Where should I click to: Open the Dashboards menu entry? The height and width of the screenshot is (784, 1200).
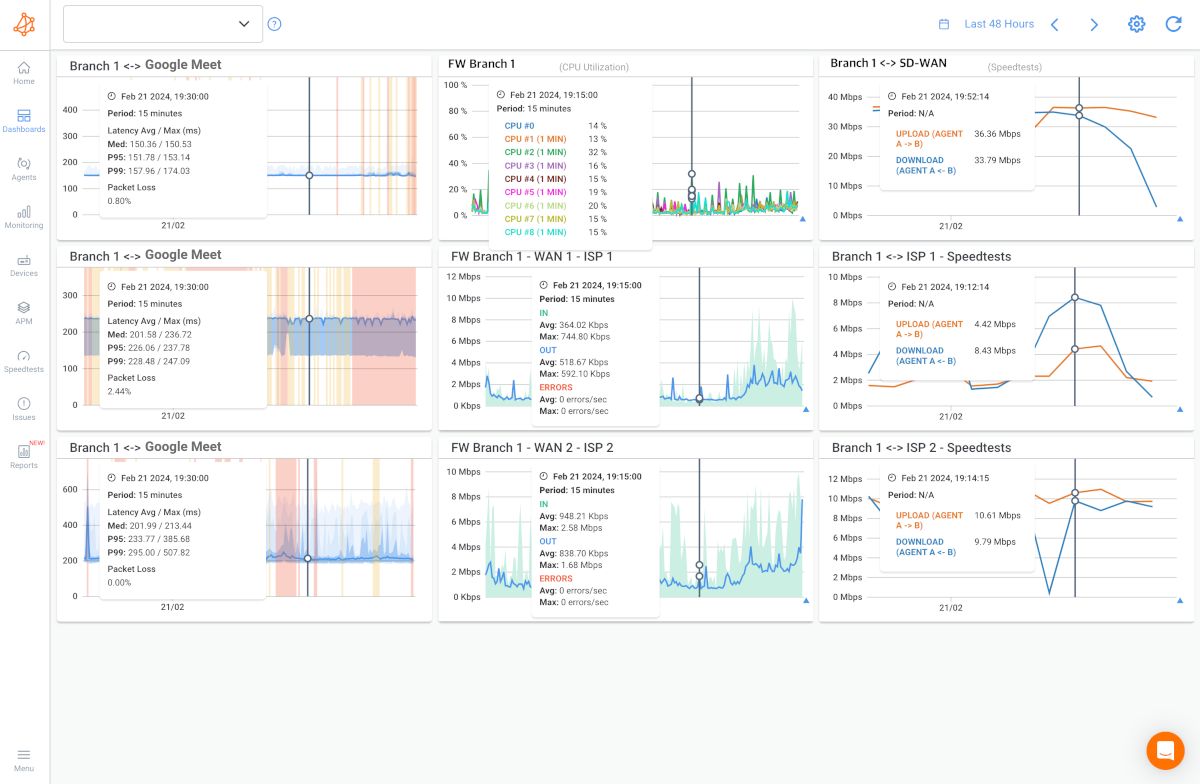click(24, 120)
